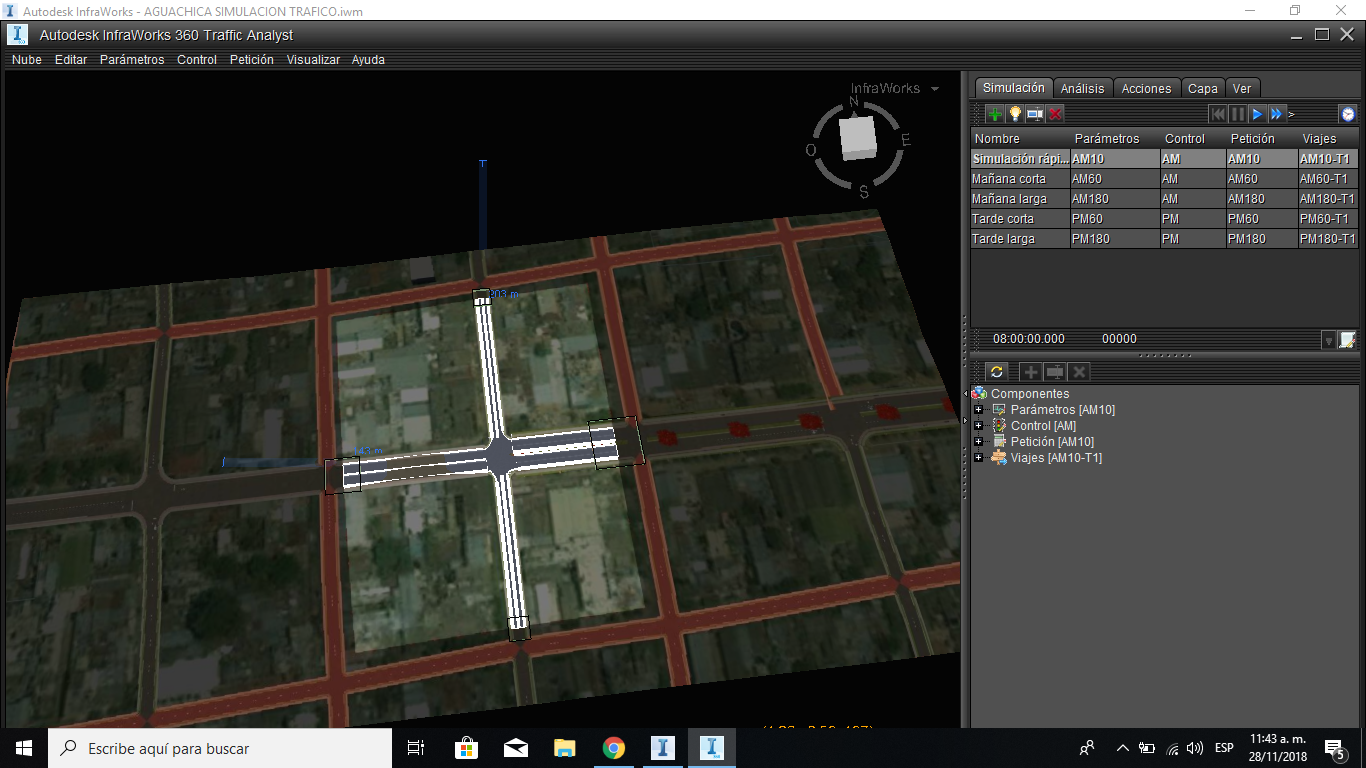Image resolution: width=1366 pixels, height=768 pixels.
Task: Open the Parámetros menu
Action: tap(132, 60)
